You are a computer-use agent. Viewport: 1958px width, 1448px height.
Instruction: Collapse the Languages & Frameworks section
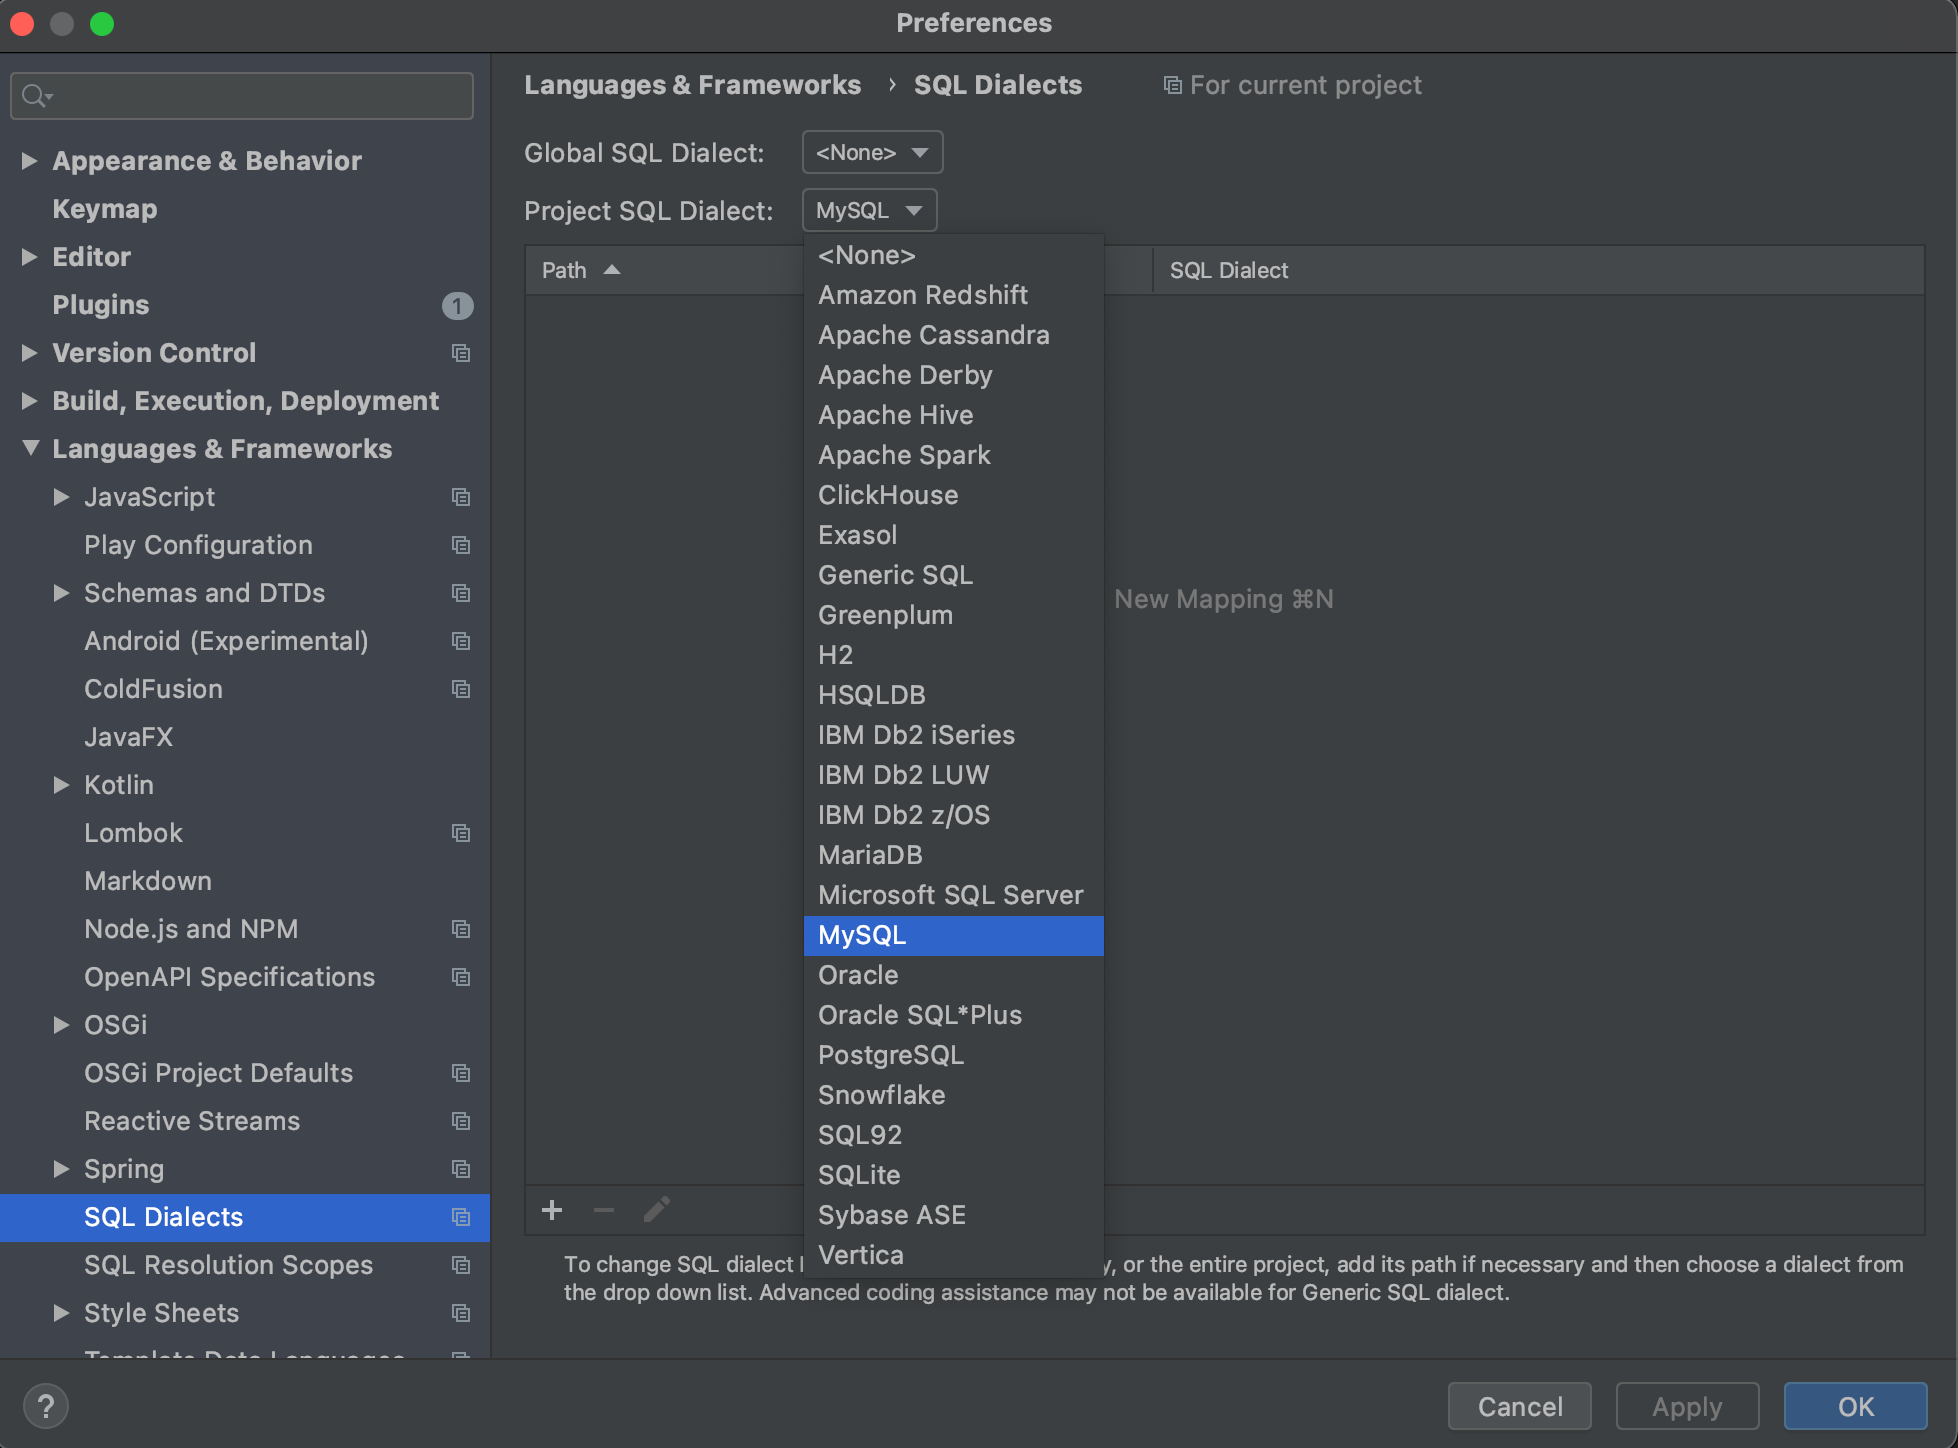[30, 448]
